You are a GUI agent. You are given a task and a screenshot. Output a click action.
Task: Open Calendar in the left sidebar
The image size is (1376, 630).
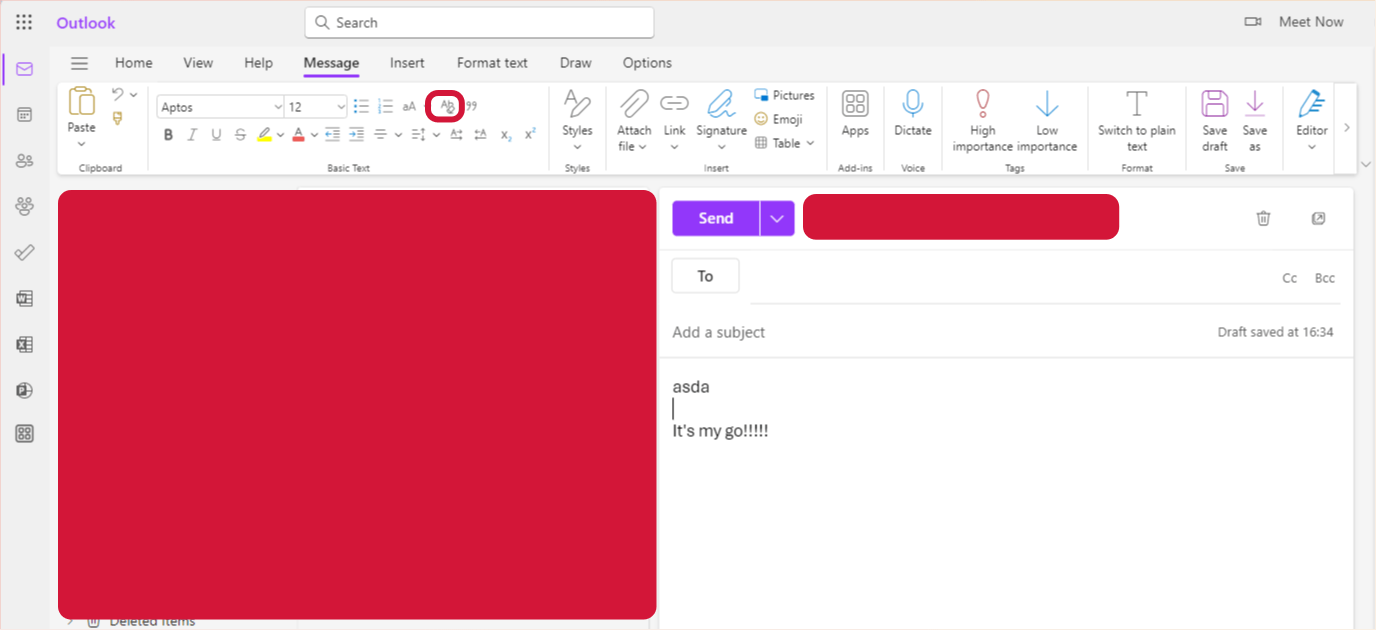(x=24, y=115)
